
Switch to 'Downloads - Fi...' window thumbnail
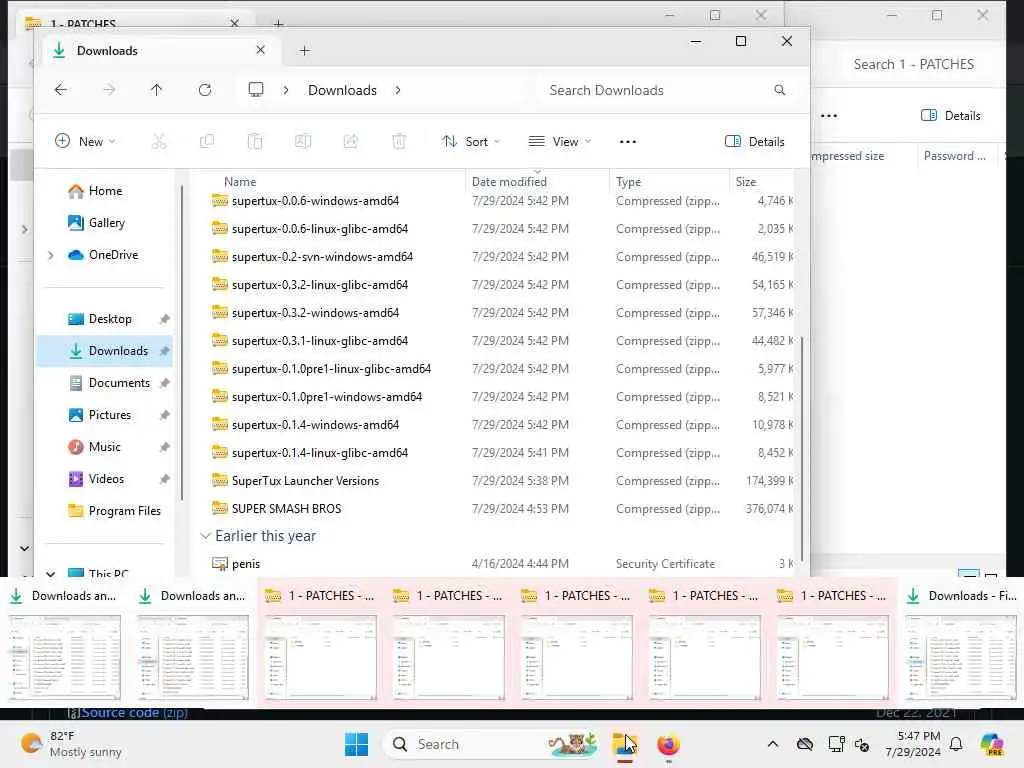960,644
